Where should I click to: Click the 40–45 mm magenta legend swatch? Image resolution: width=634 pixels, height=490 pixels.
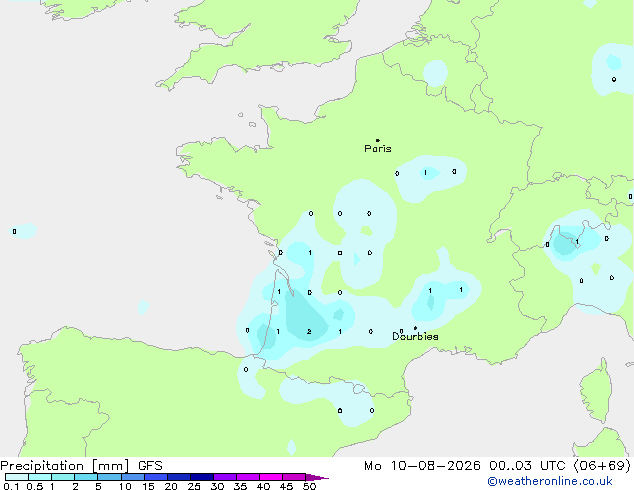271,477
